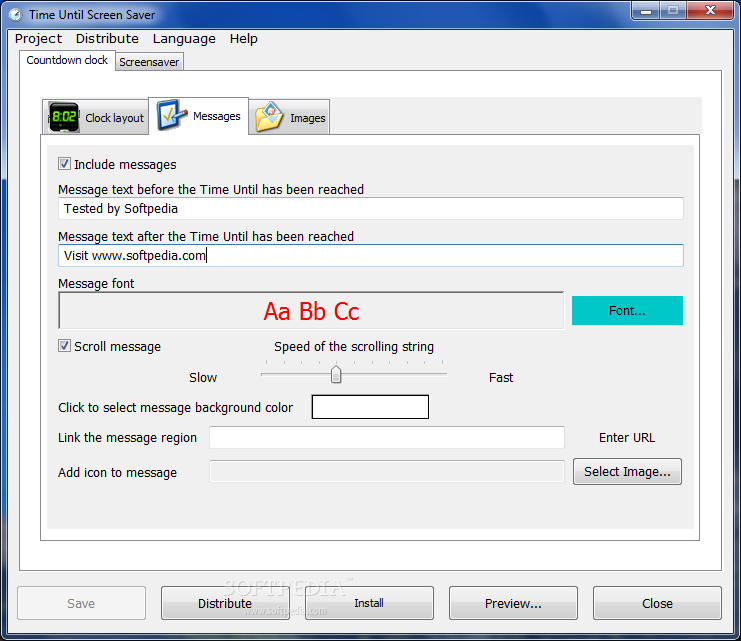741x641 pixels.
Task: Click the Close button at bottom
Action: [657, 603]
